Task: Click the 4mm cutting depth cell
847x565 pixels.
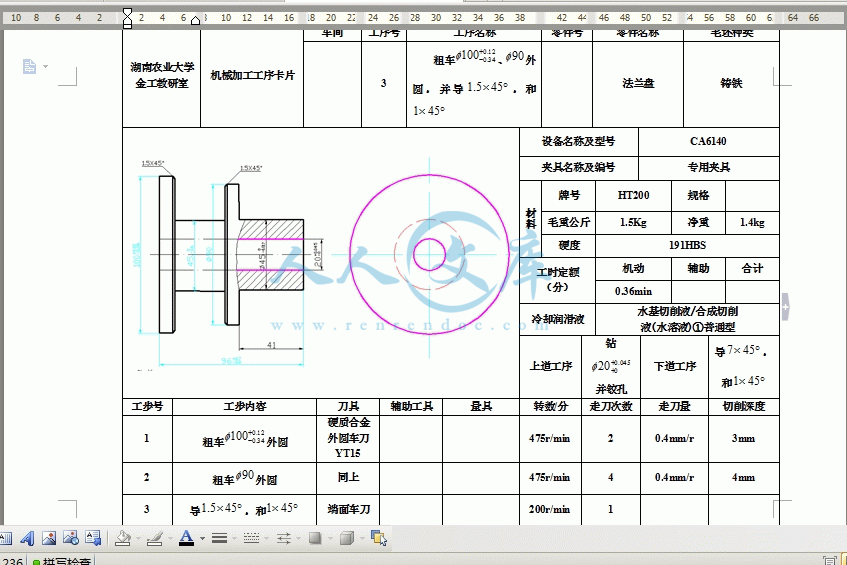Action: pyautogui.click(x=744, y=477)
